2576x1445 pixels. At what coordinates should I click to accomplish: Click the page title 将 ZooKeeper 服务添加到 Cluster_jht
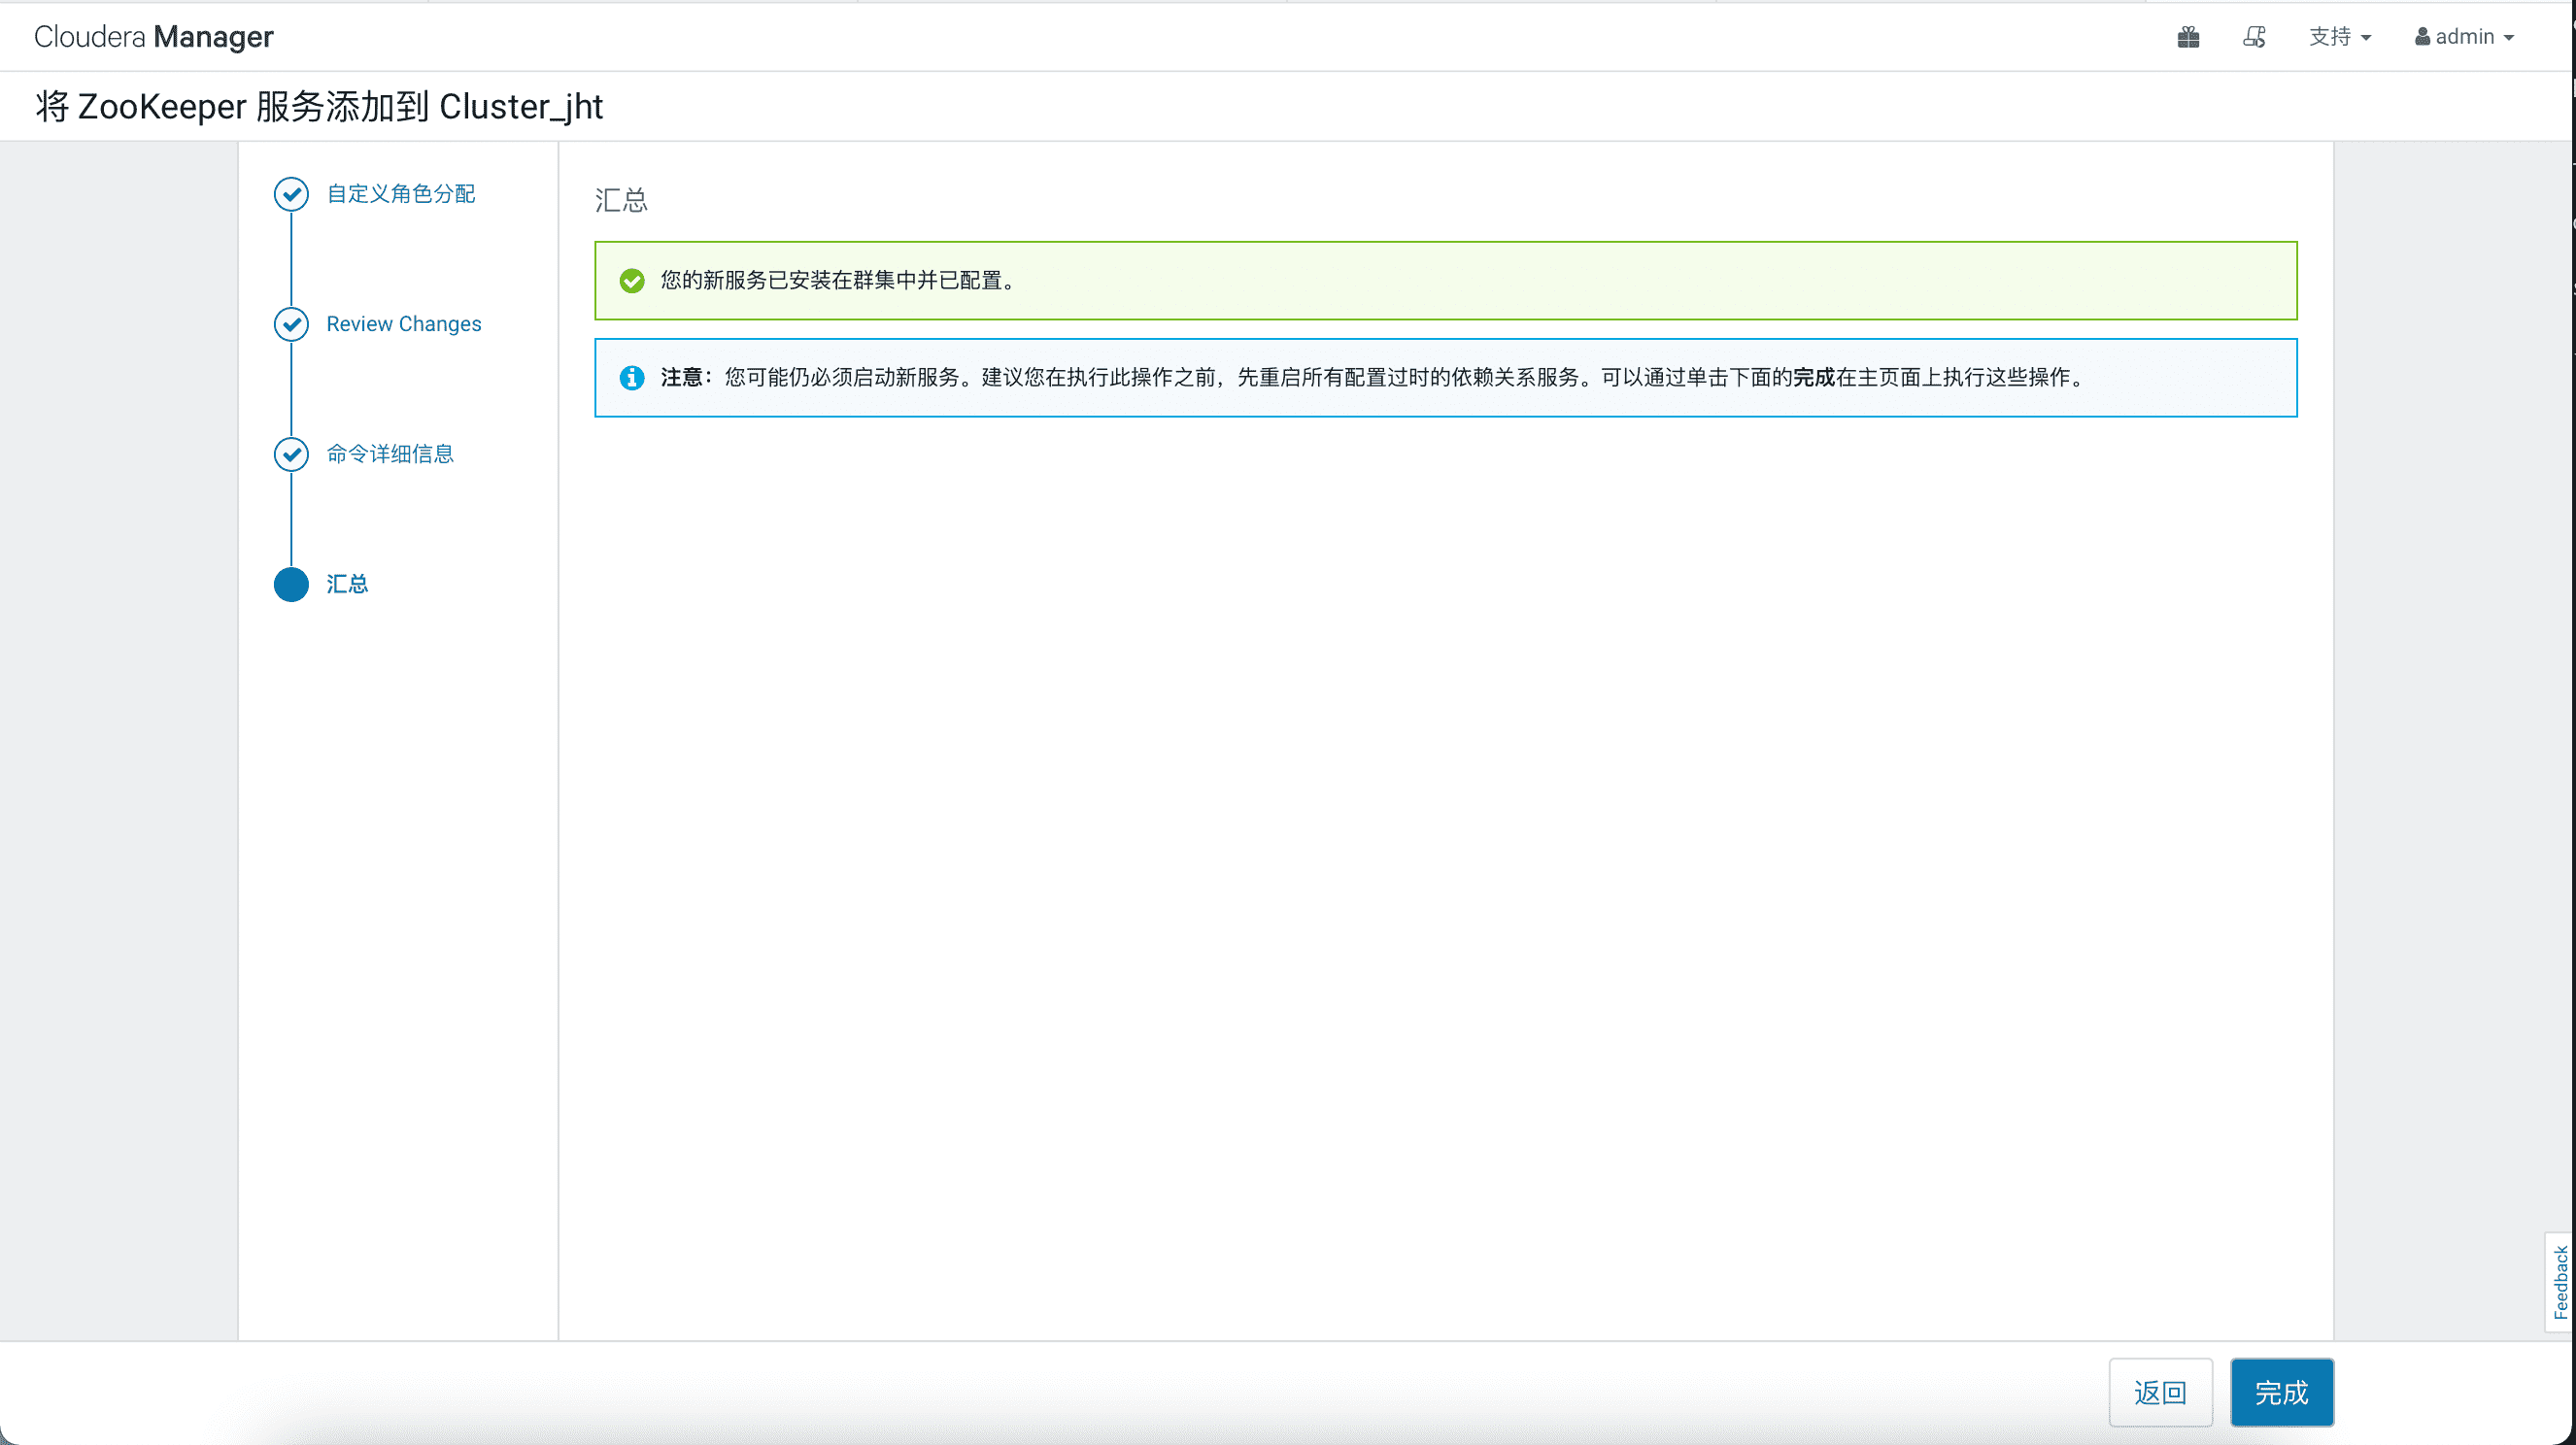point(319,106)
